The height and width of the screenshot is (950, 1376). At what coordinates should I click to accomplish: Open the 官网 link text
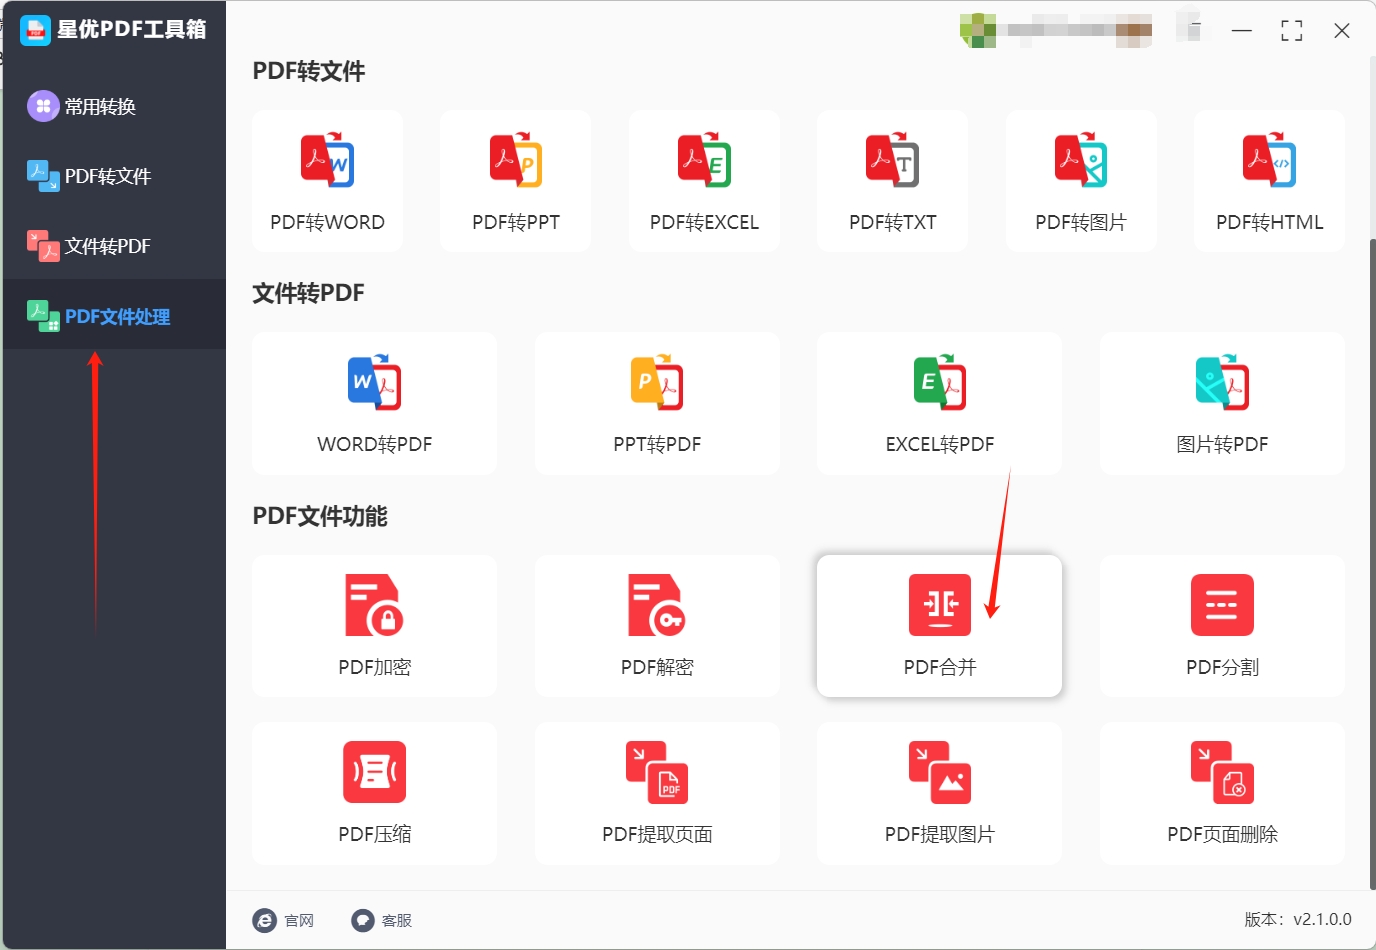tap(299, 920)
